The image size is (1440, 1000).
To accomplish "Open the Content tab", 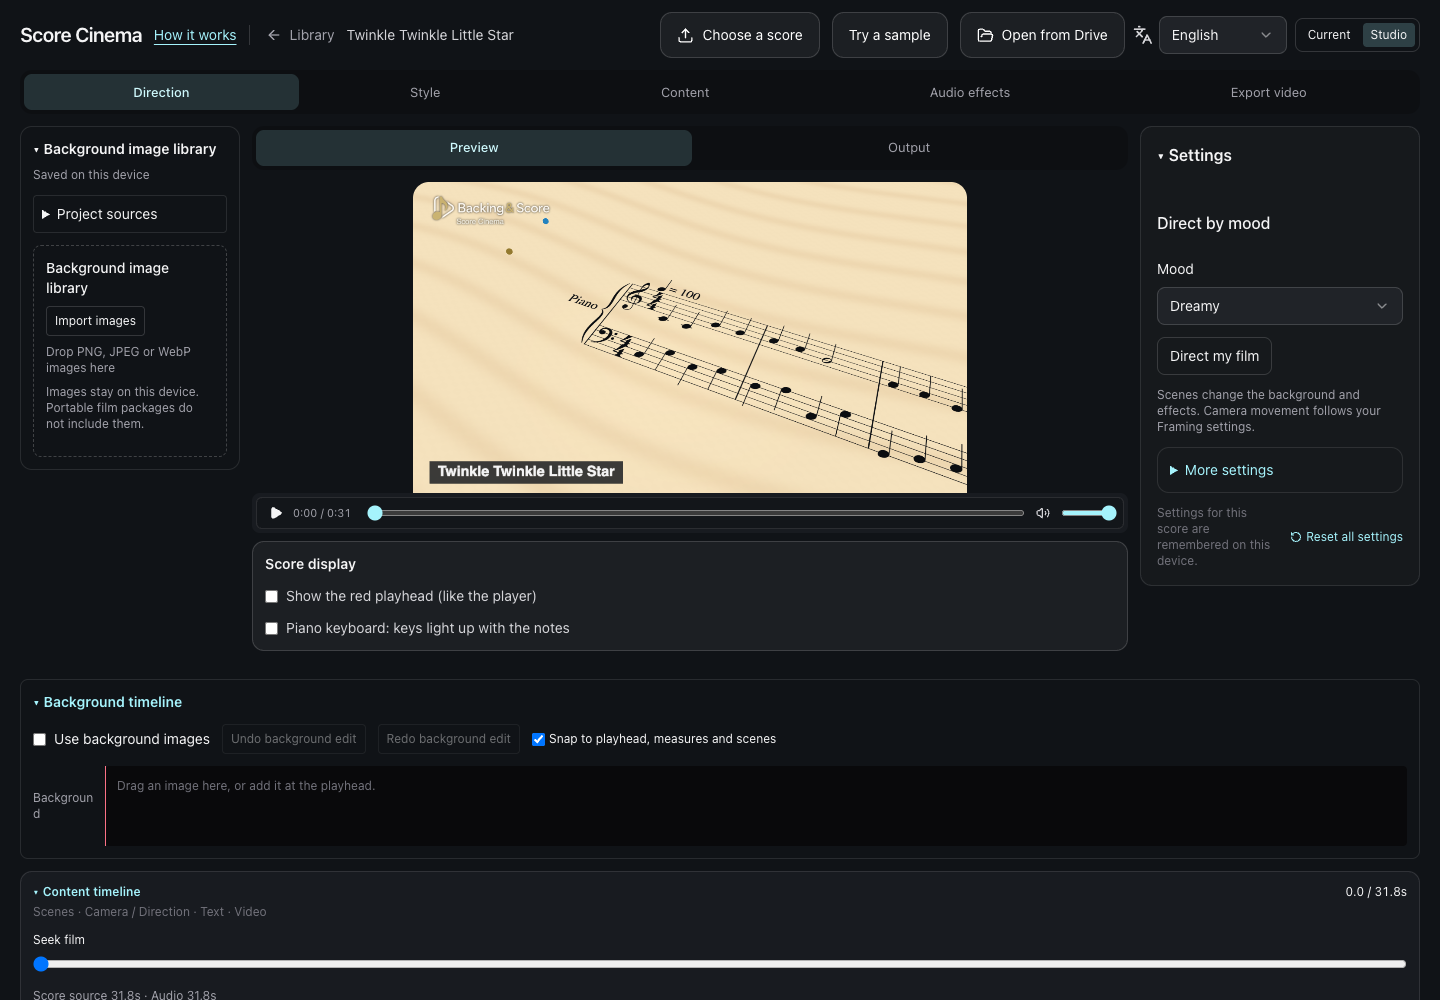I will tap(685, 92).
